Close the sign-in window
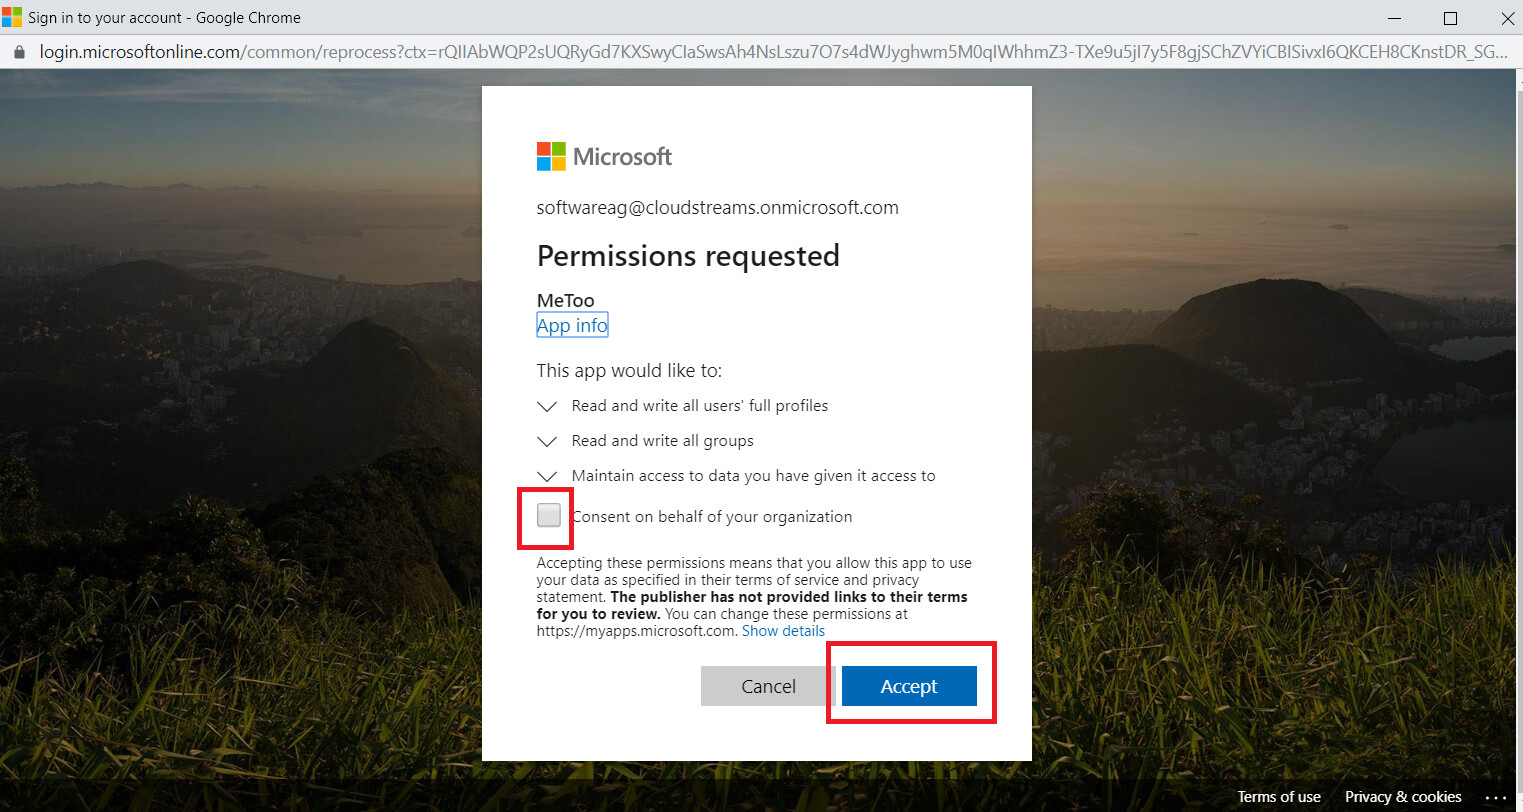The image size is (1523, 812). (1507, 18)
